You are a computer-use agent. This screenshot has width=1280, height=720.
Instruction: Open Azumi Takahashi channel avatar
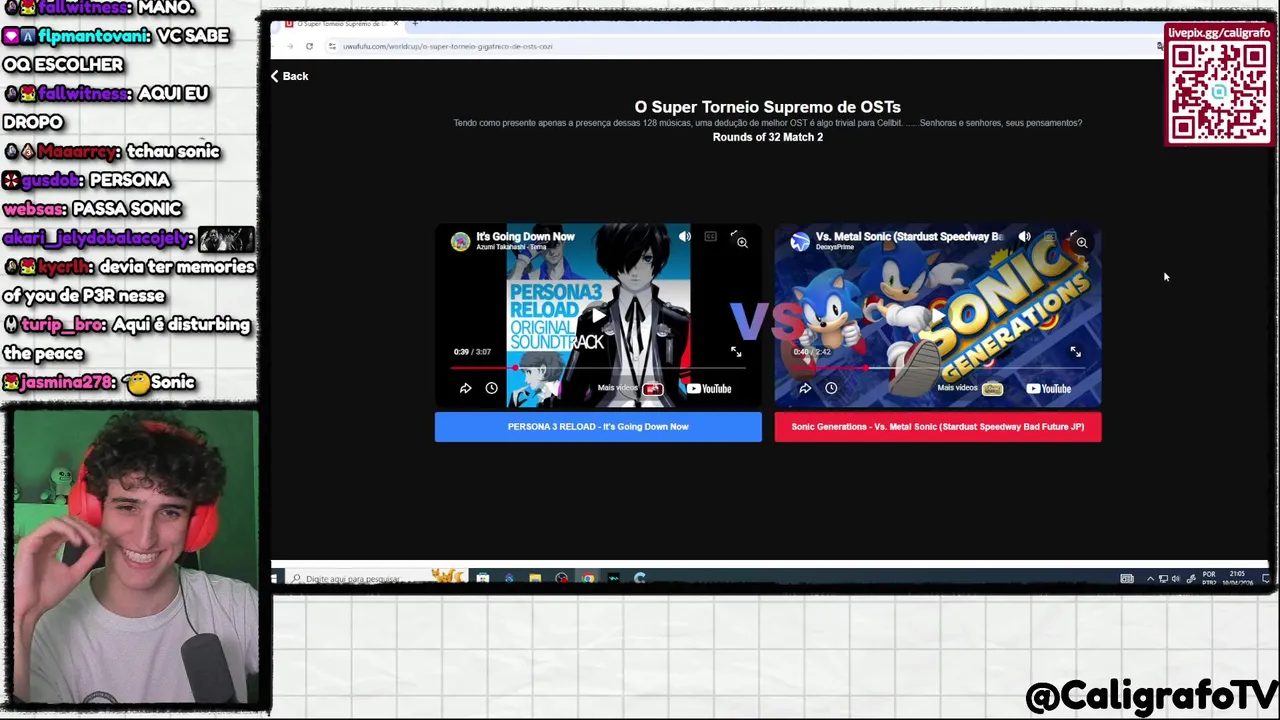click(x=460, y=241)
